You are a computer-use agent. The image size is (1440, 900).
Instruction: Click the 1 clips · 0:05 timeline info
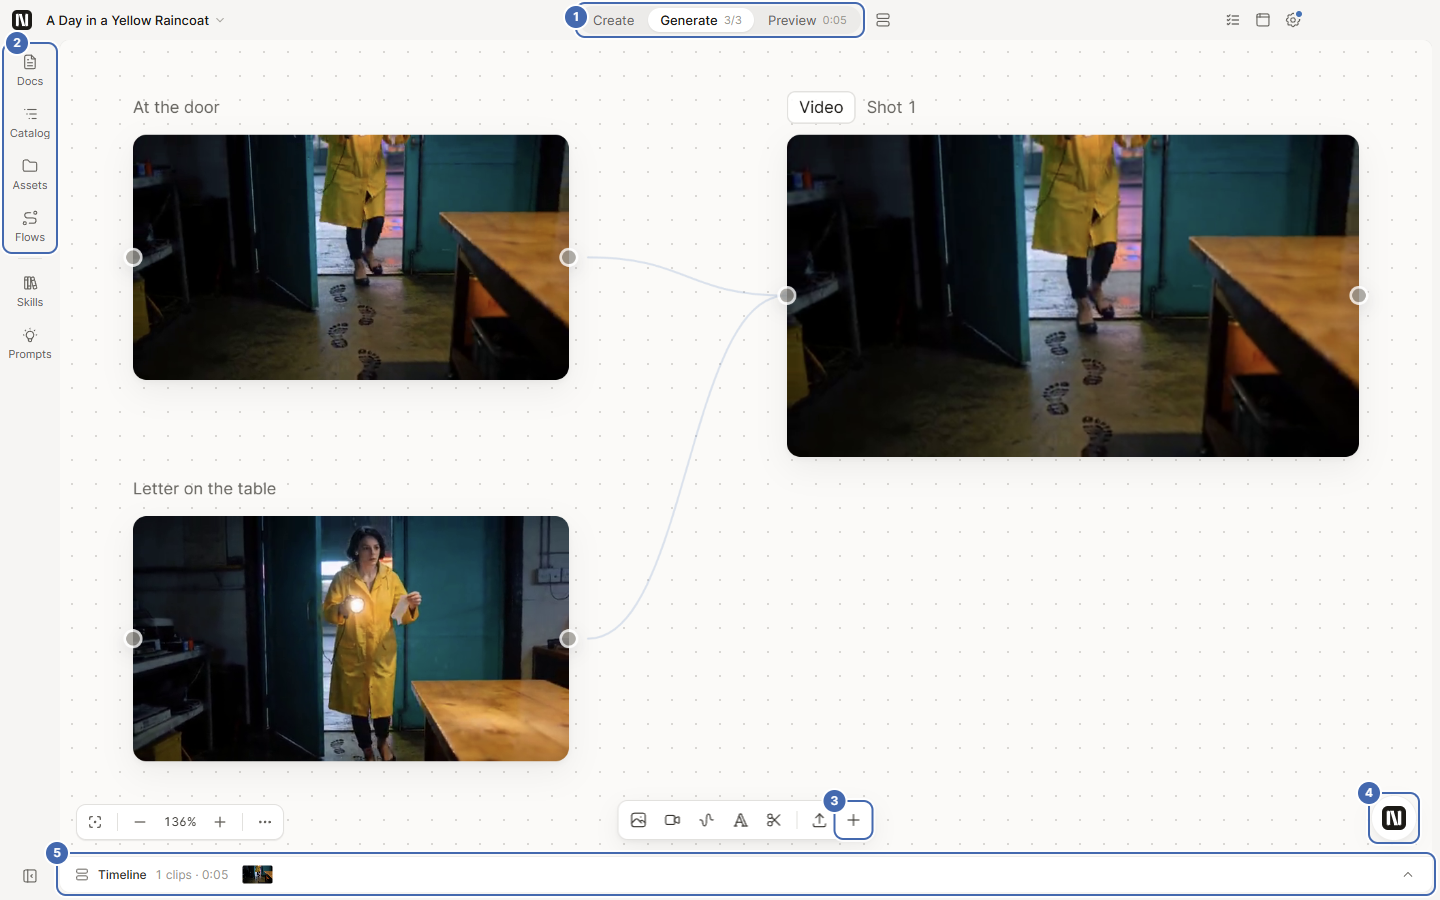click(192, 875)
